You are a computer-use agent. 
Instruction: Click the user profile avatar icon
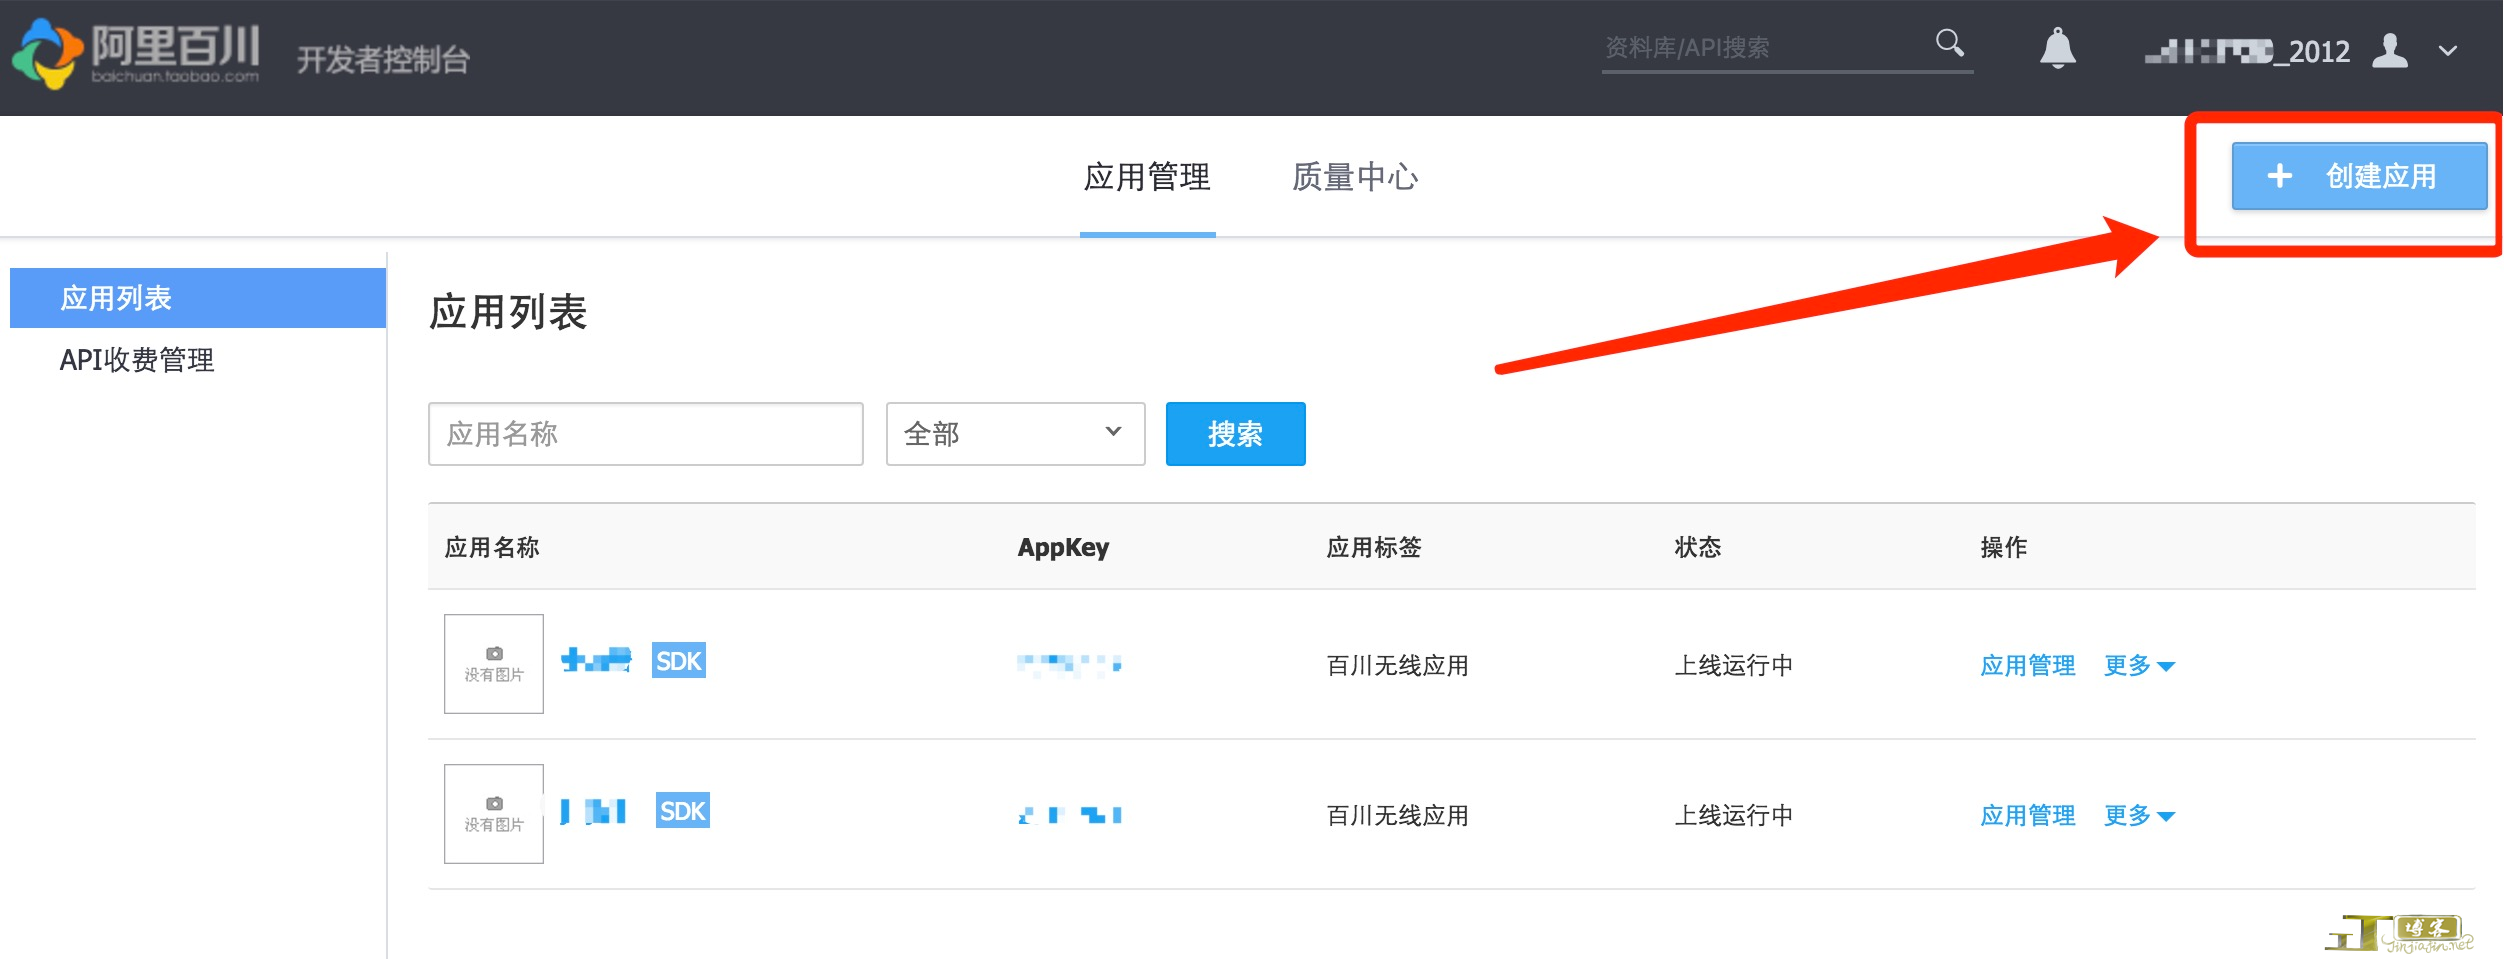[2389, 50]
